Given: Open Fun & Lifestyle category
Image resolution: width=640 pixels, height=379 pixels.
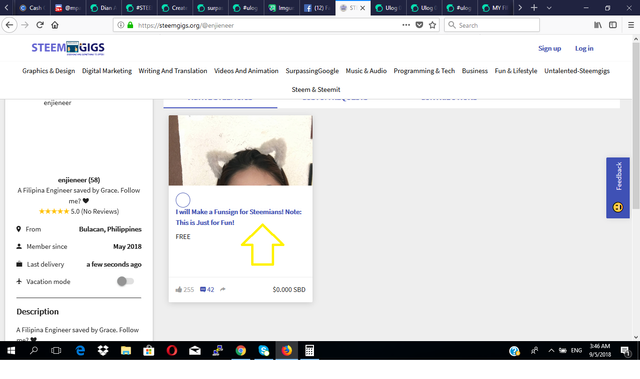Looking at the screenshot, I should [x=516, y=71].
